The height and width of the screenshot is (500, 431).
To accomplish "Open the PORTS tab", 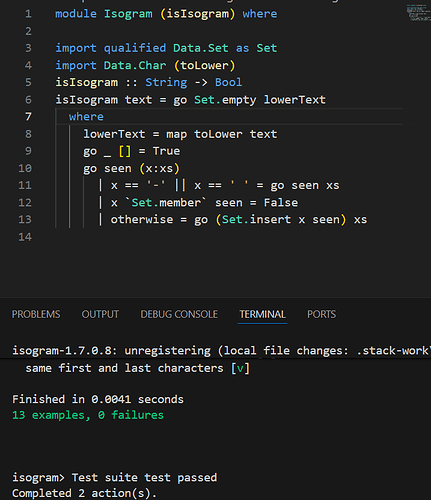I will pos(321,314).
